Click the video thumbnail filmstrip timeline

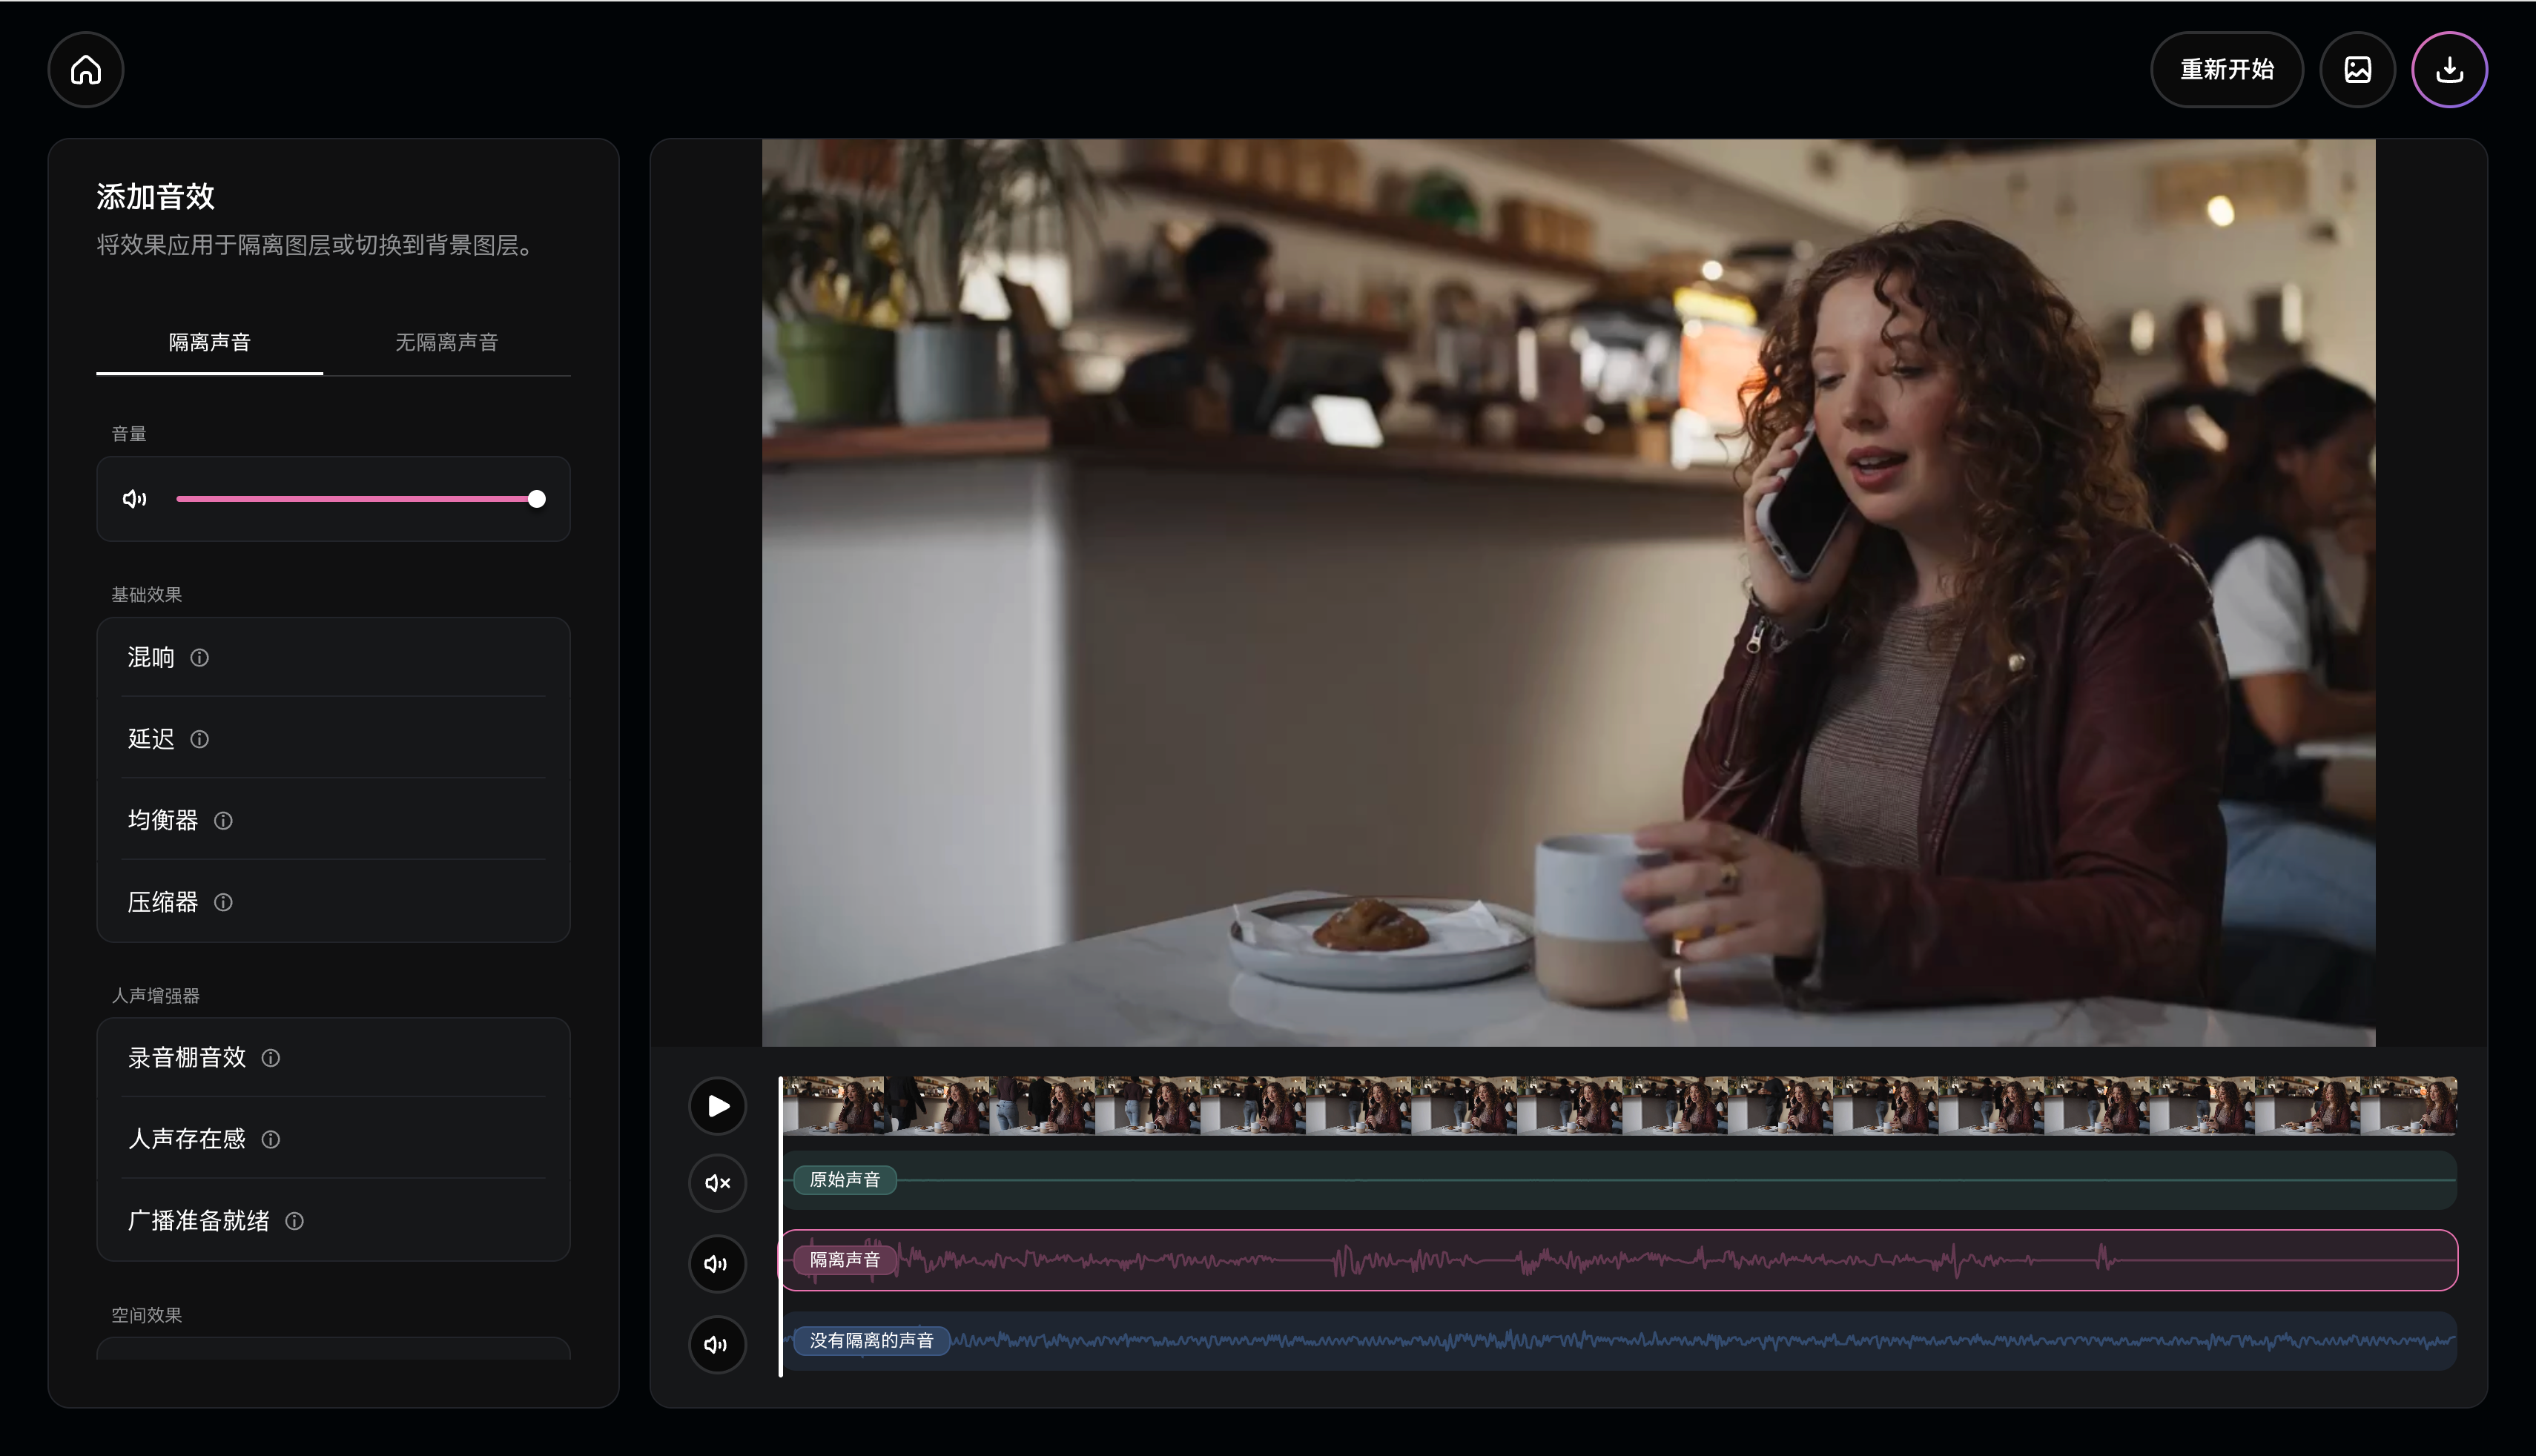(x=1600, y=1106)
